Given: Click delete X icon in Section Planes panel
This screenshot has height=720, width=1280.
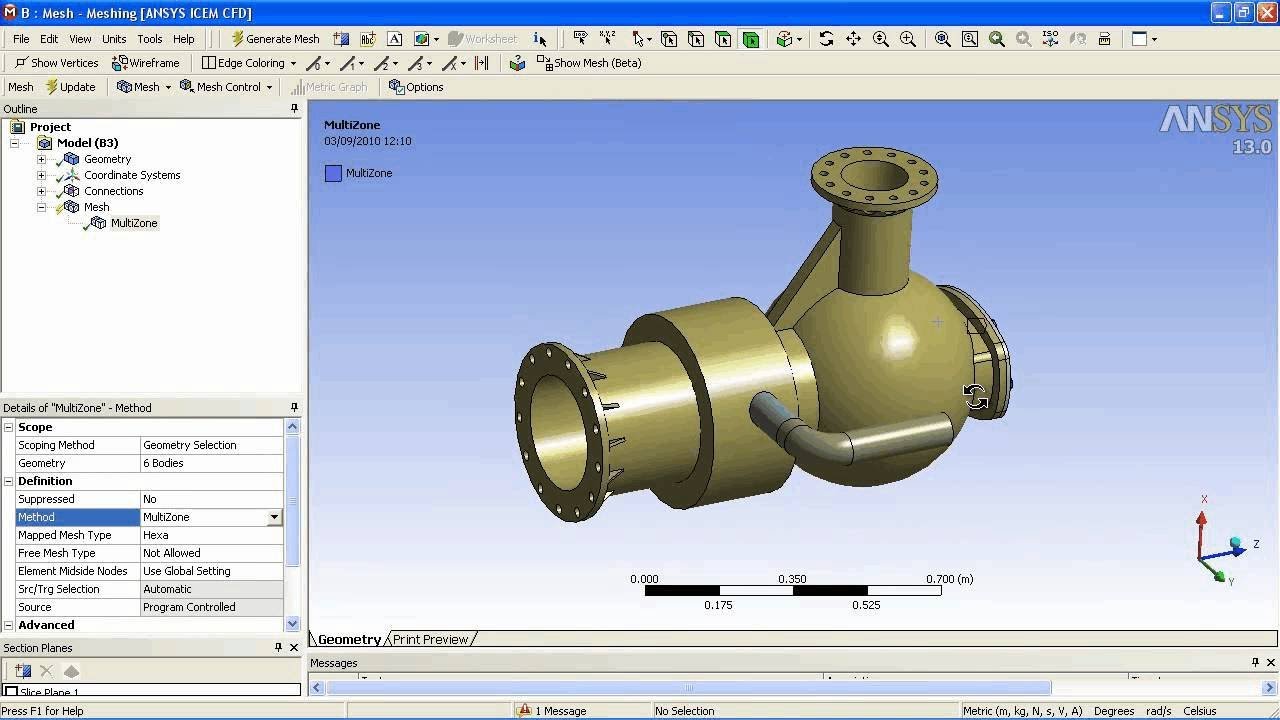Looking at the screenshot, I should click(x=46, y=671).
